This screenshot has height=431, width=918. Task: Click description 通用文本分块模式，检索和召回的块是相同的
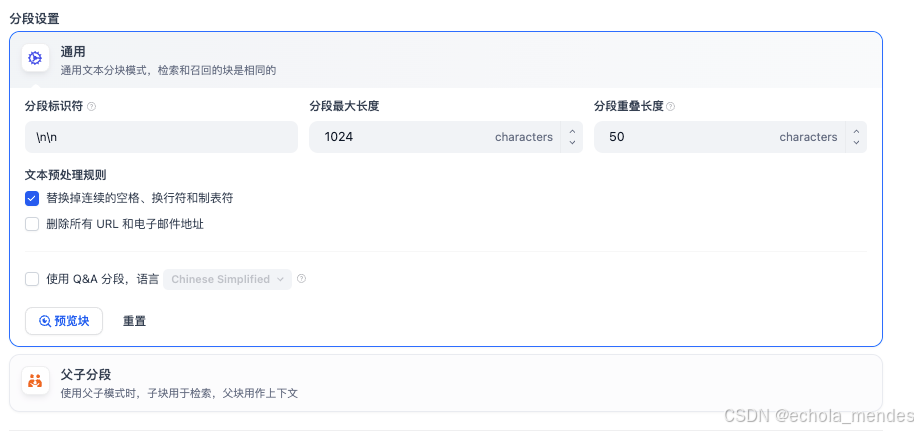point(168,71)
